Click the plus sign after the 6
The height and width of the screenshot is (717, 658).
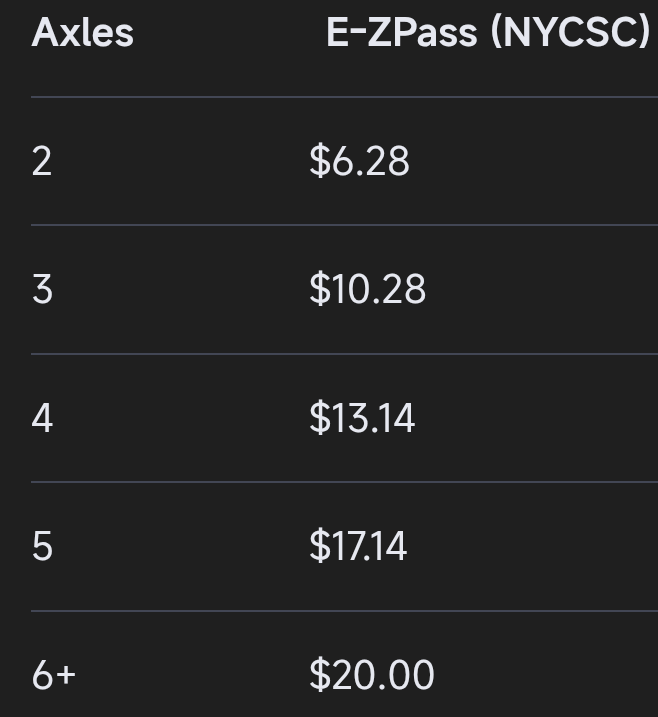[65, 676]
